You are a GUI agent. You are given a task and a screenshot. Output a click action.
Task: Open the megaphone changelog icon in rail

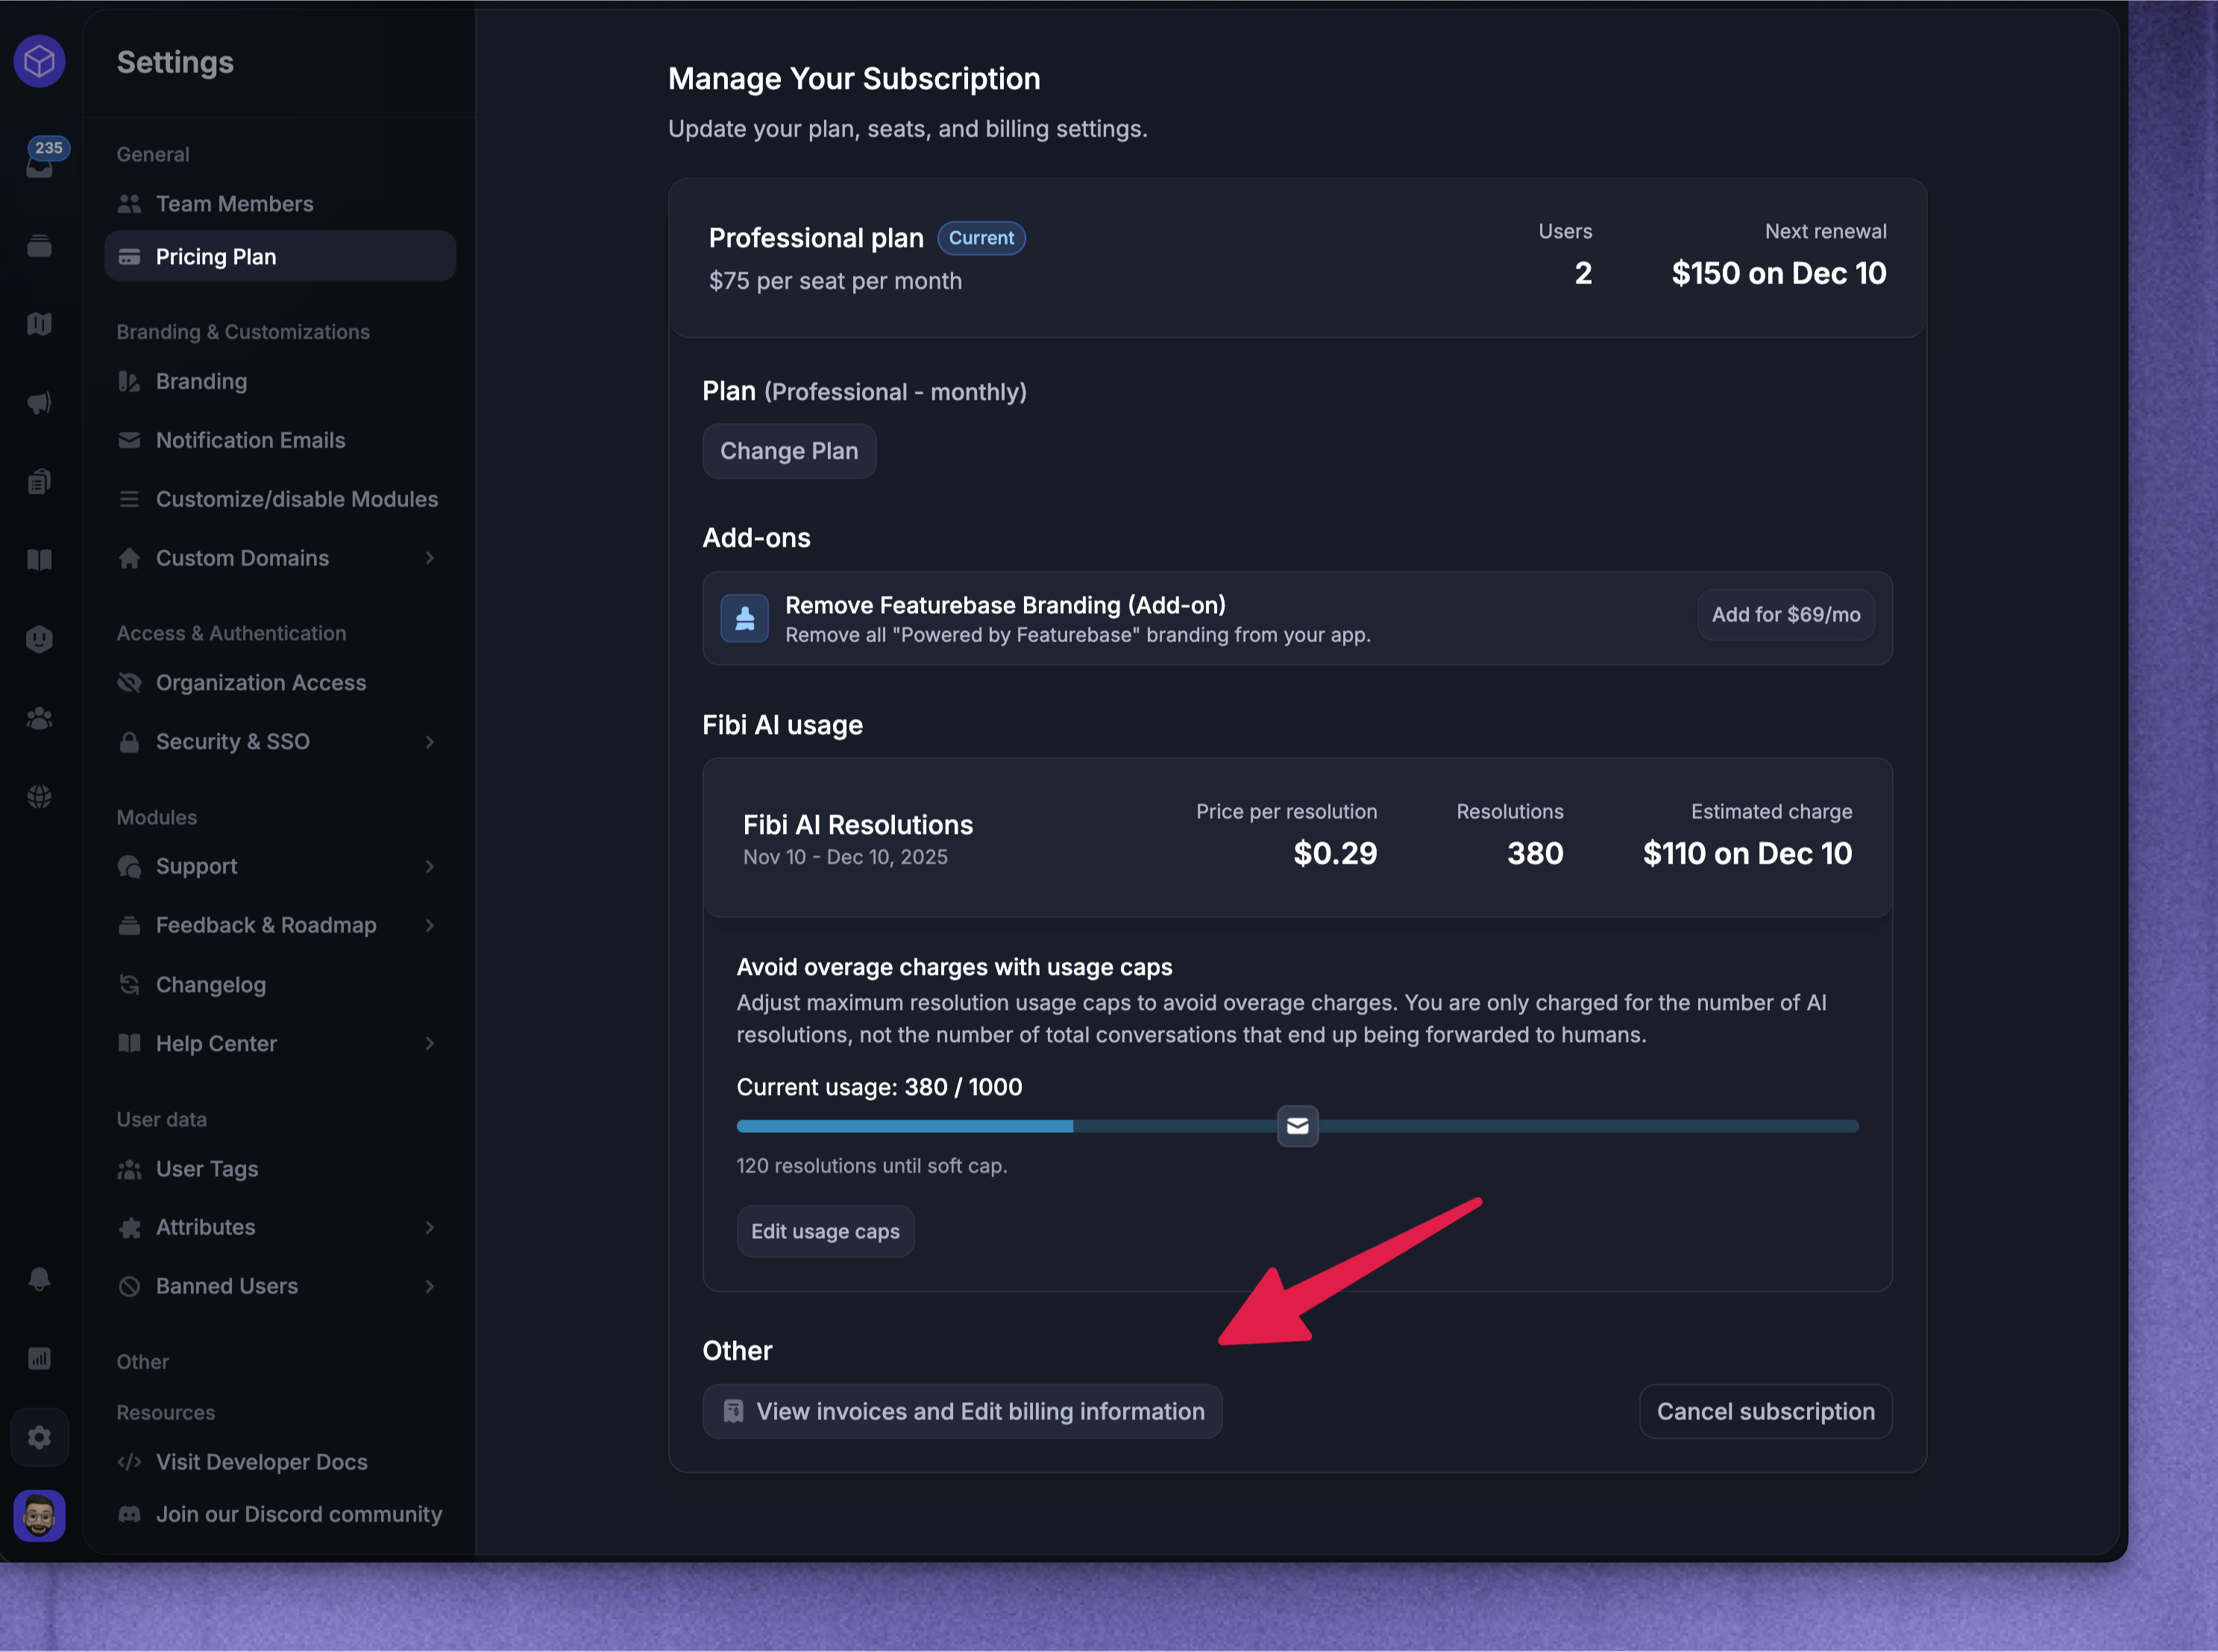[x=39, y=402]
